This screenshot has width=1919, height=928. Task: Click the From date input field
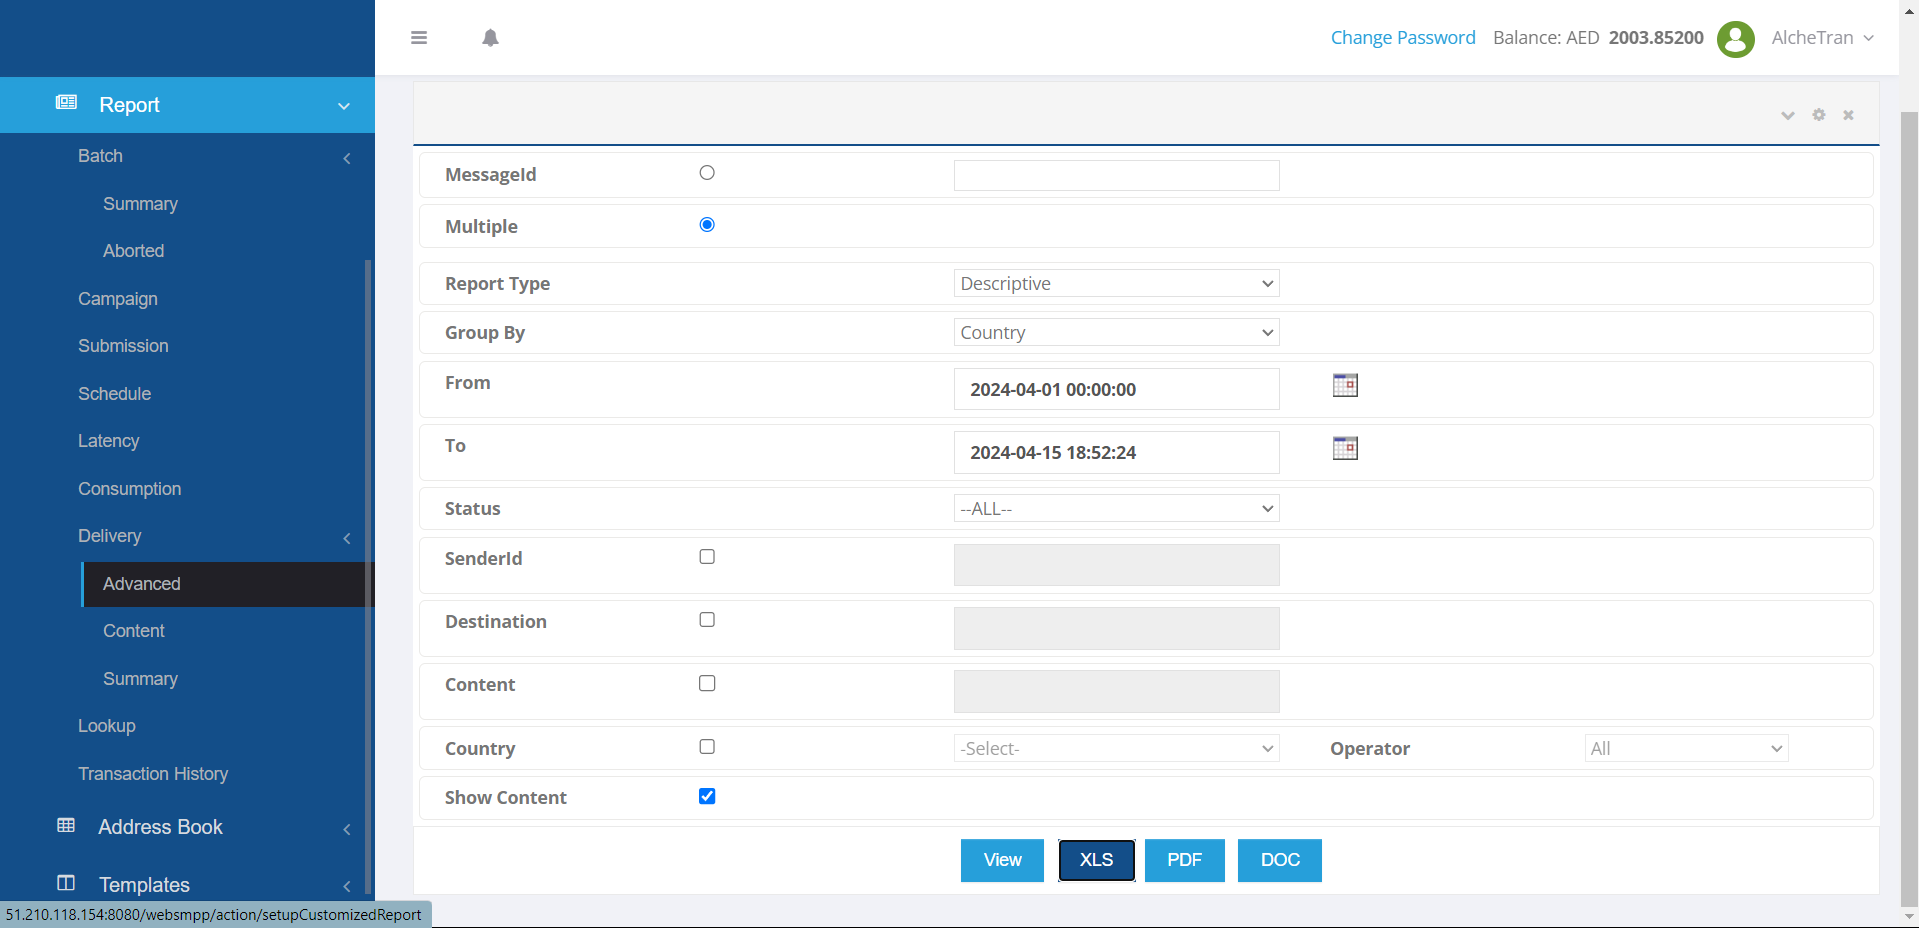(1116, 389)
